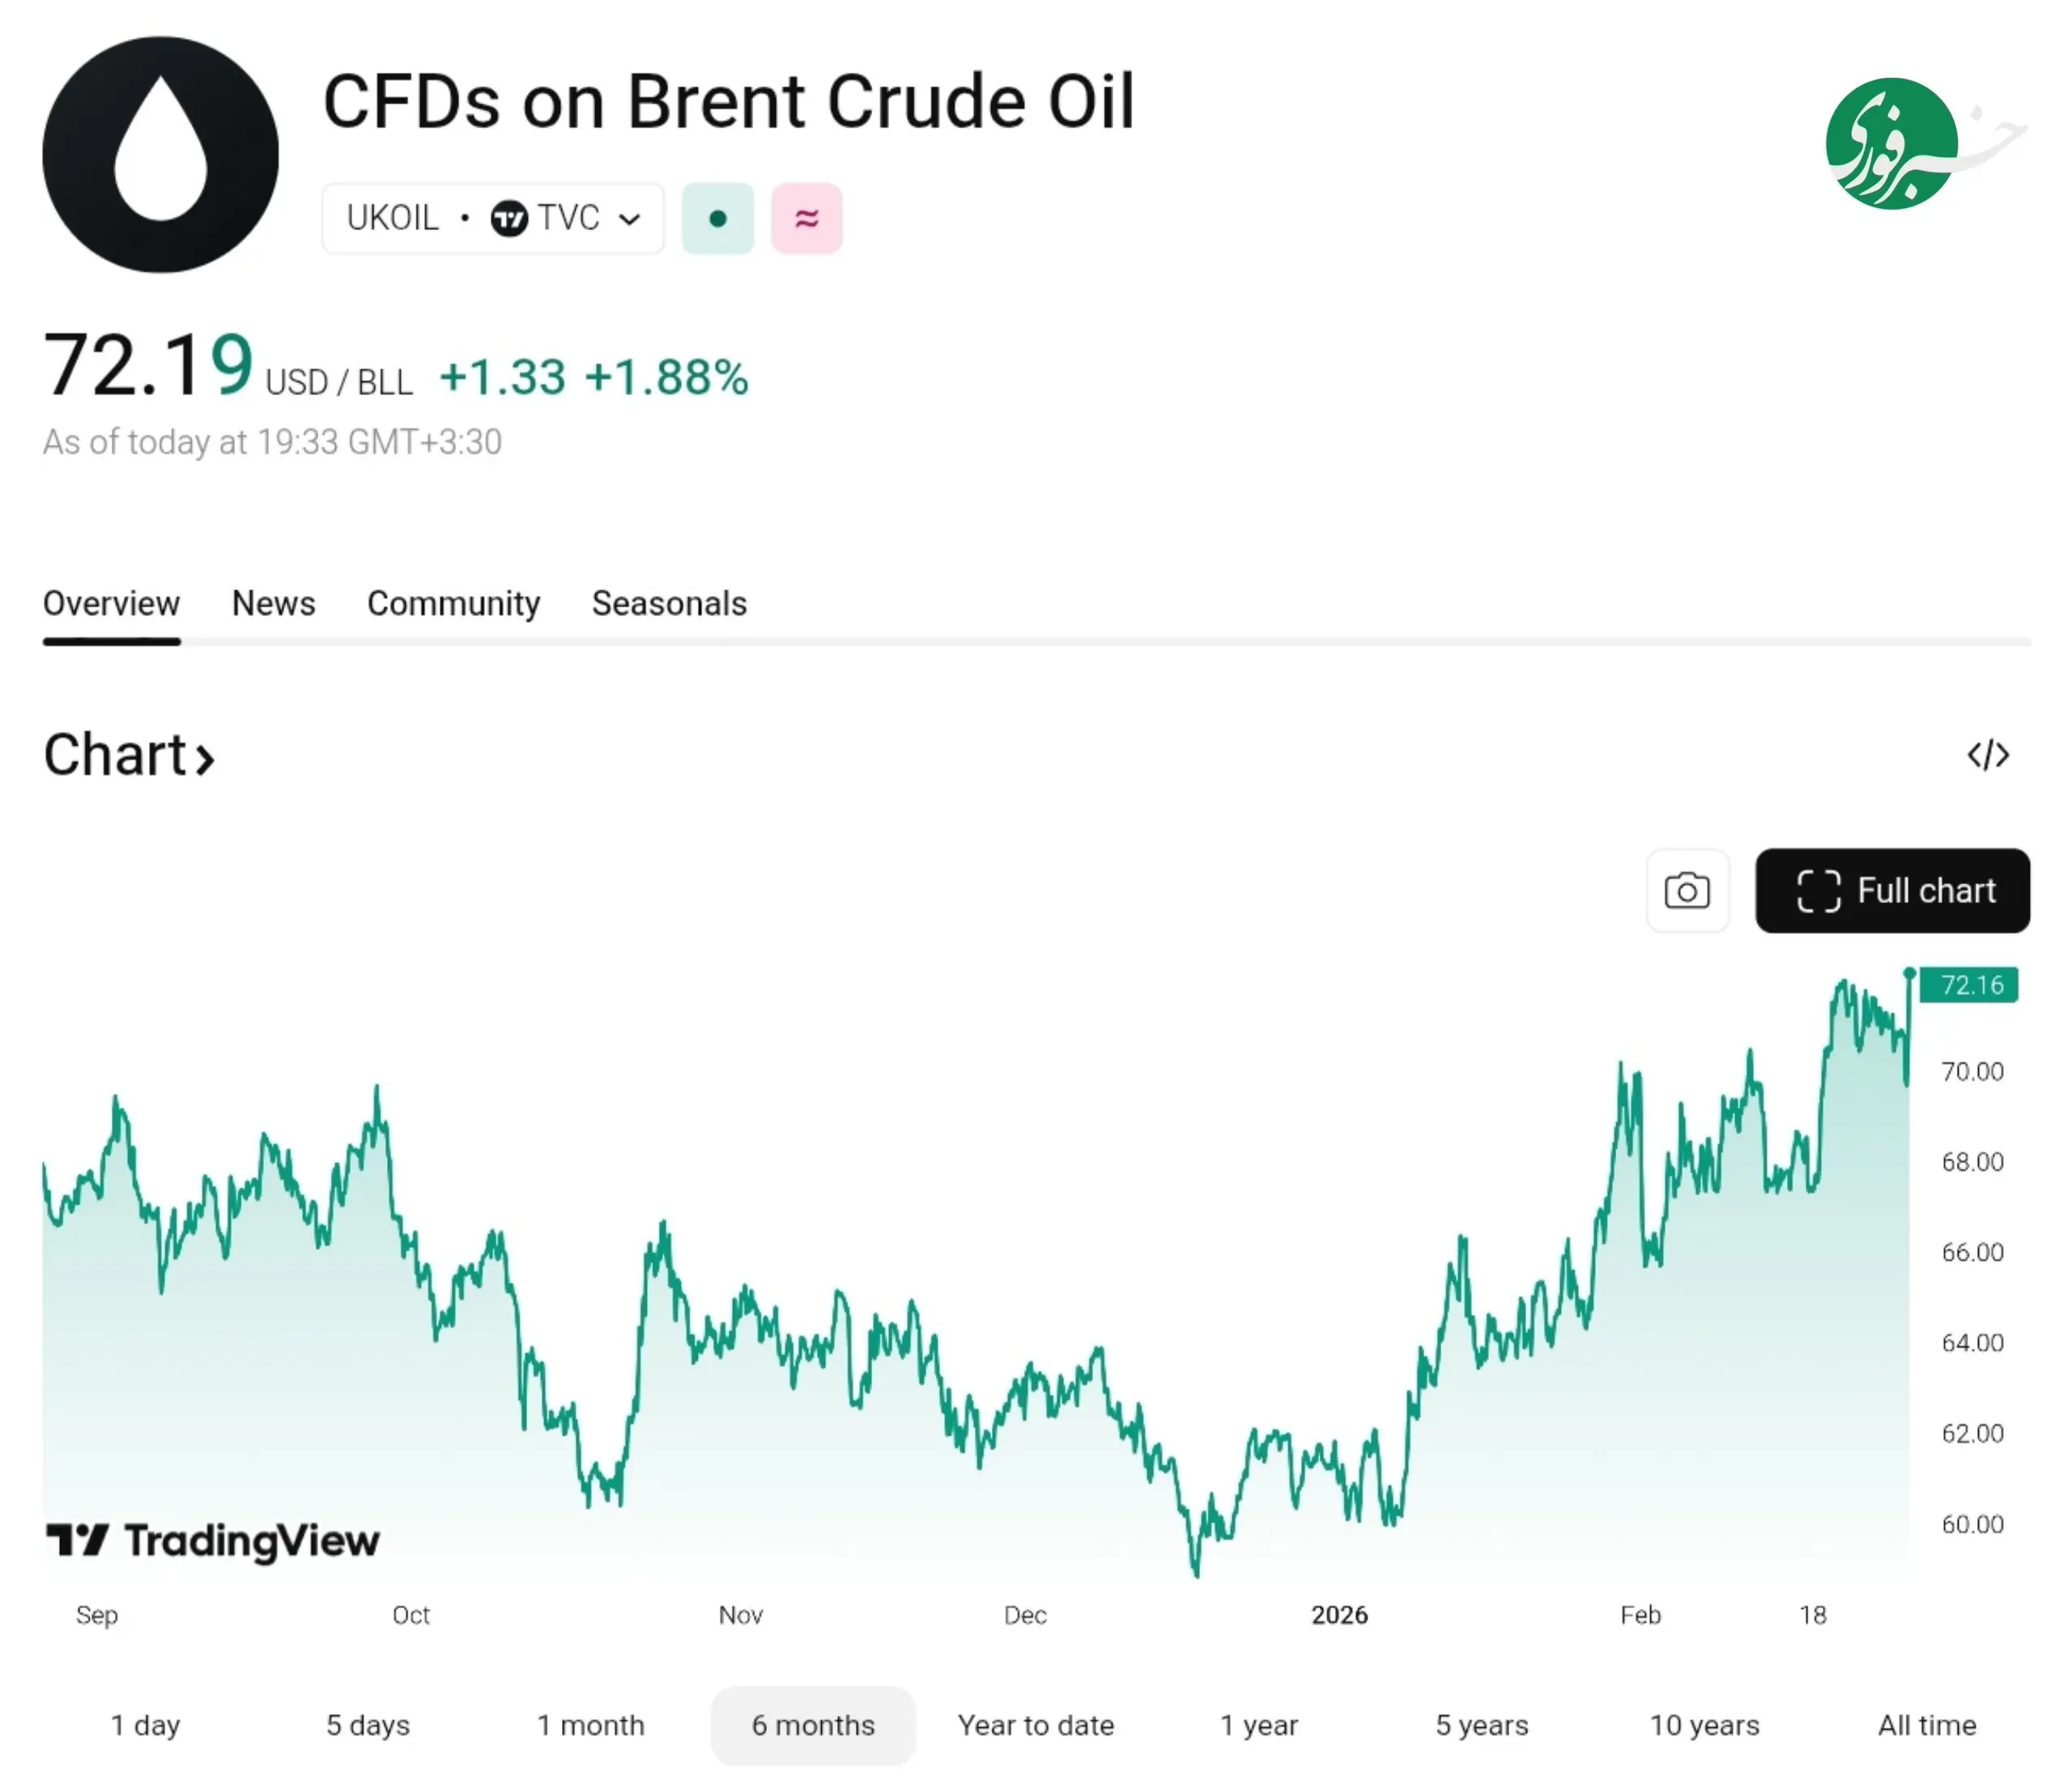
Task: Select the Seasonals tab
Action: pos(669,603)
